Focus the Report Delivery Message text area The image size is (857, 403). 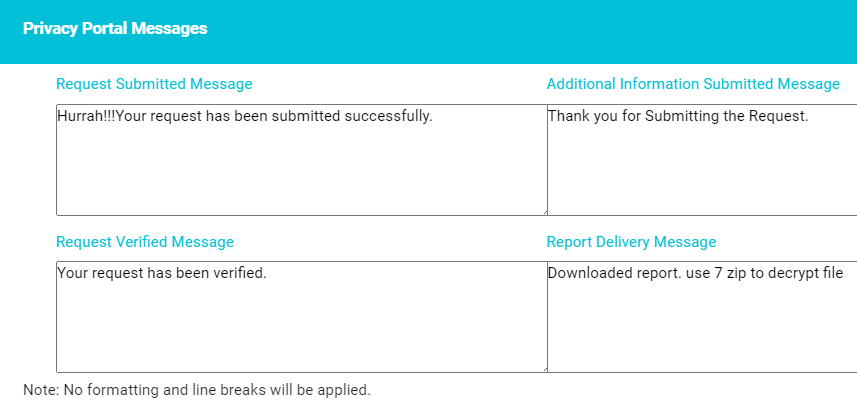(x=700, y=322)
